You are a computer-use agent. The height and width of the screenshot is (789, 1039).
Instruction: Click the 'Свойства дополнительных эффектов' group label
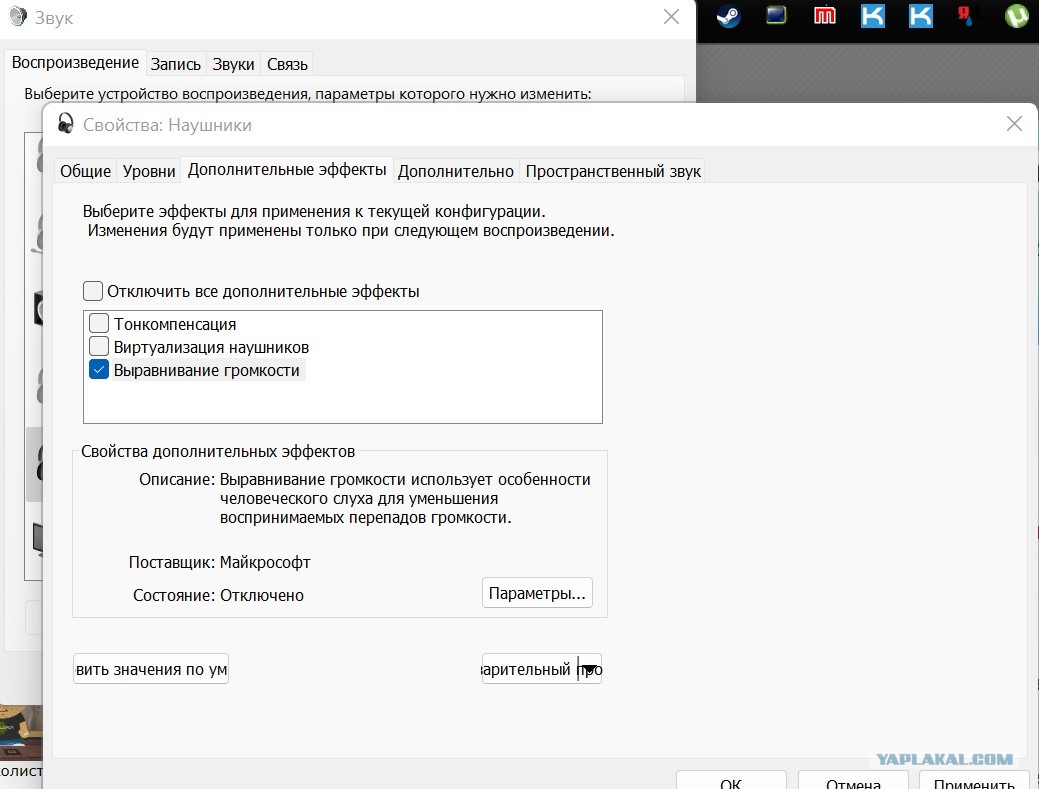point(218,451)
